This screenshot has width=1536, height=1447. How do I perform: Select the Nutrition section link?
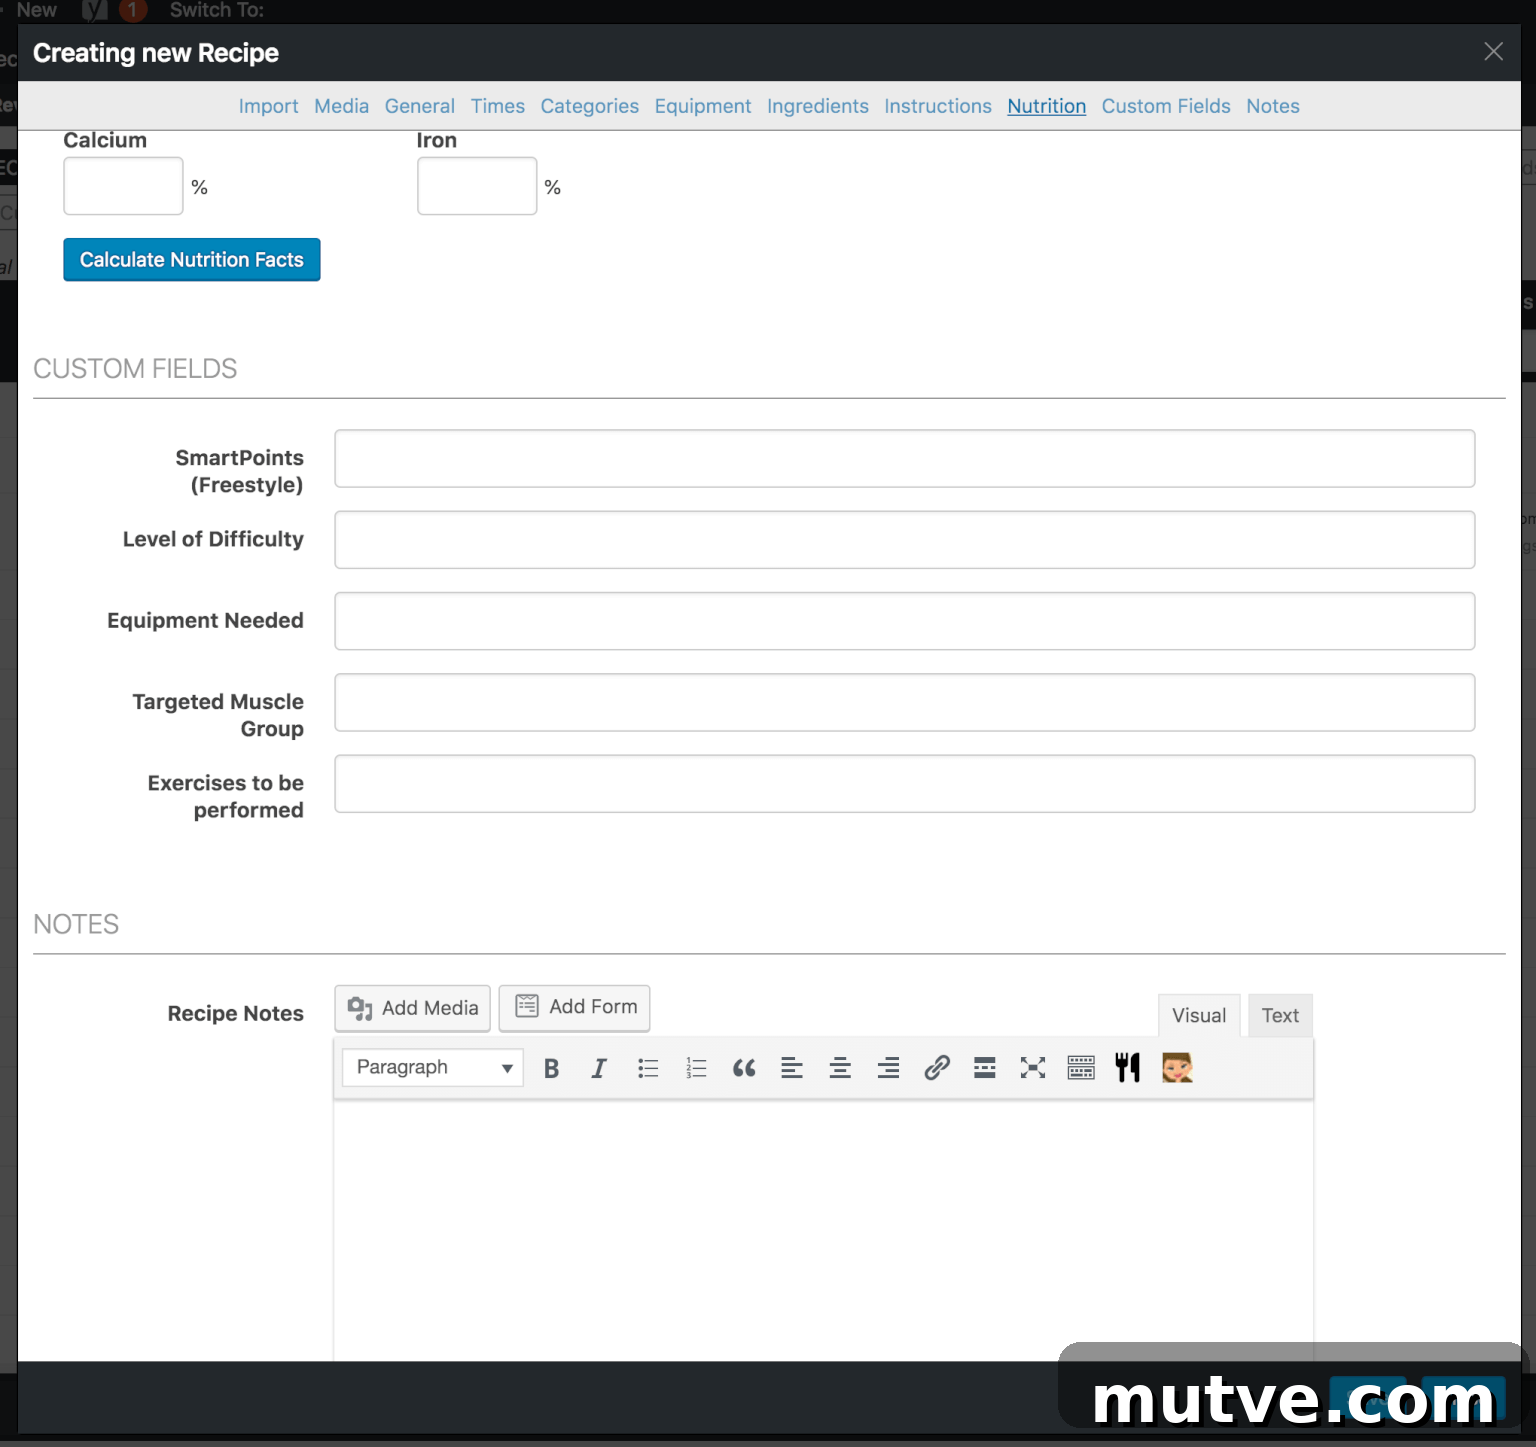(1046, 106)
